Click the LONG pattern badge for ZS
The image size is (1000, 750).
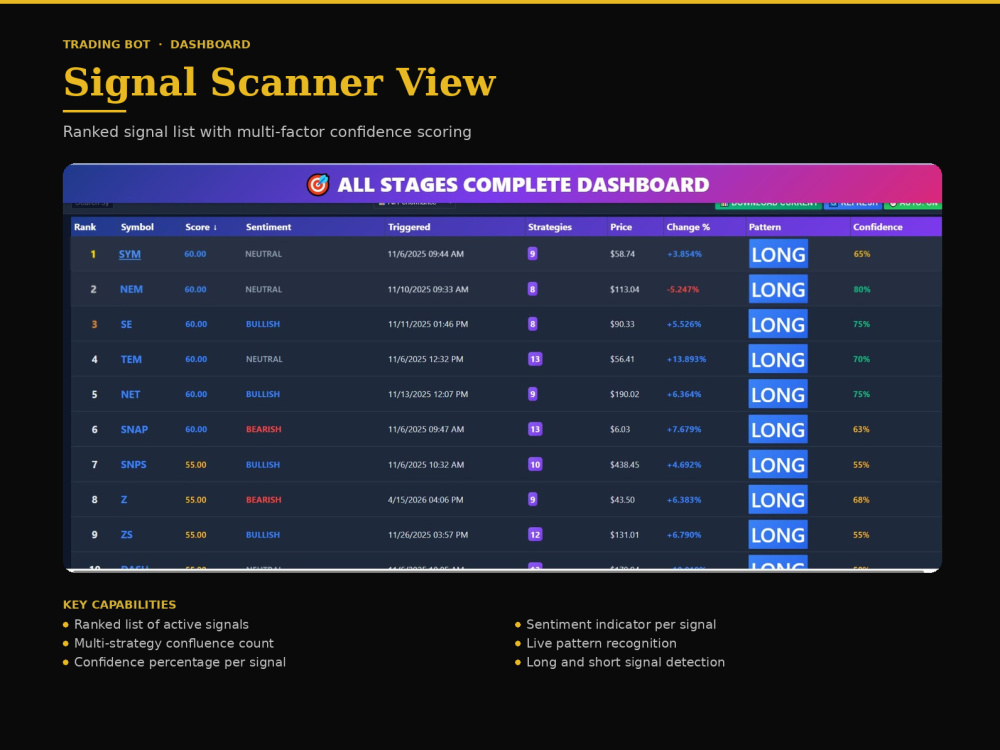[x=778, y=534]
